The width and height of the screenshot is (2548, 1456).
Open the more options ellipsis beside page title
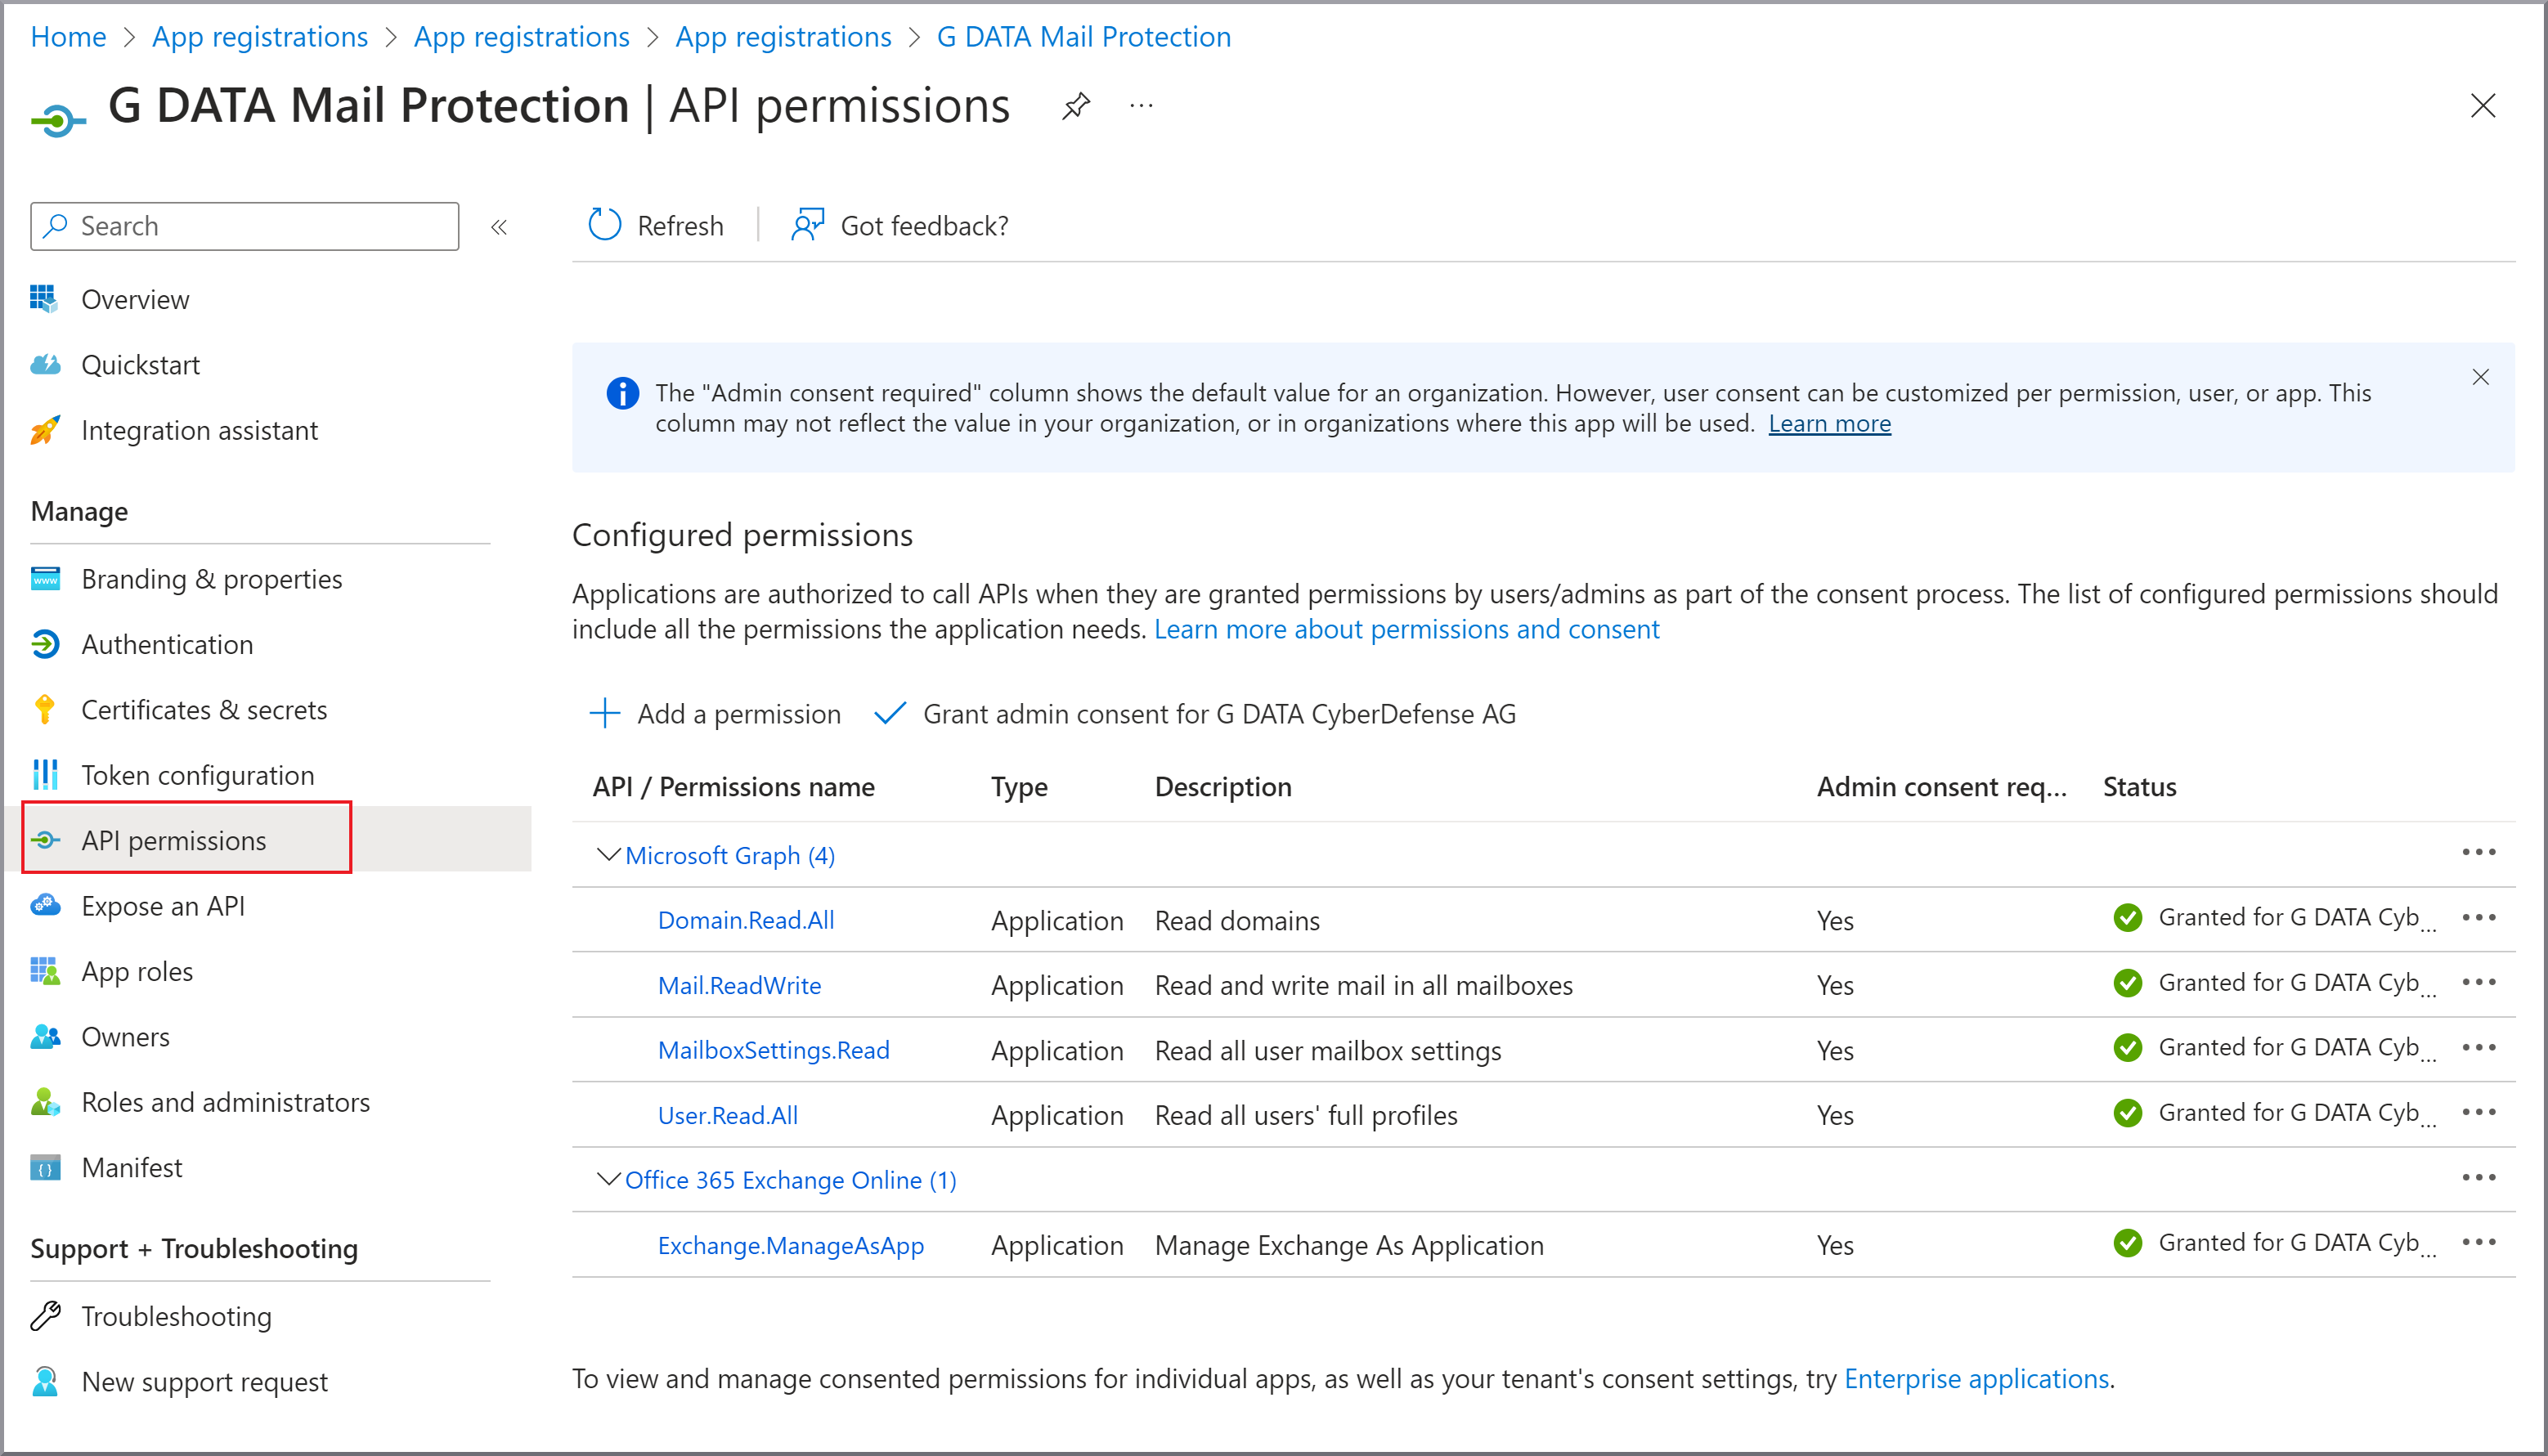click(1141, 106)
